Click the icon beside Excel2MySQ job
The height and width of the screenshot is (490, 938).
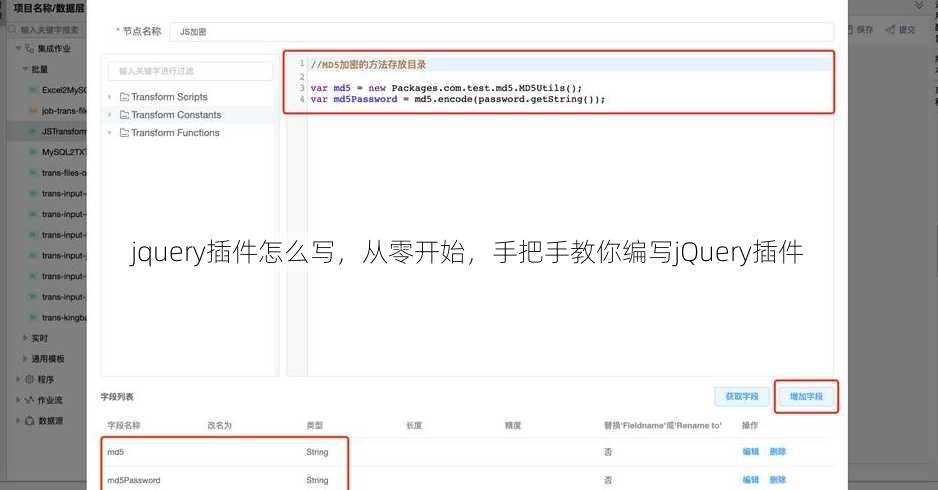pyautogui.click(x=34, y=90)
